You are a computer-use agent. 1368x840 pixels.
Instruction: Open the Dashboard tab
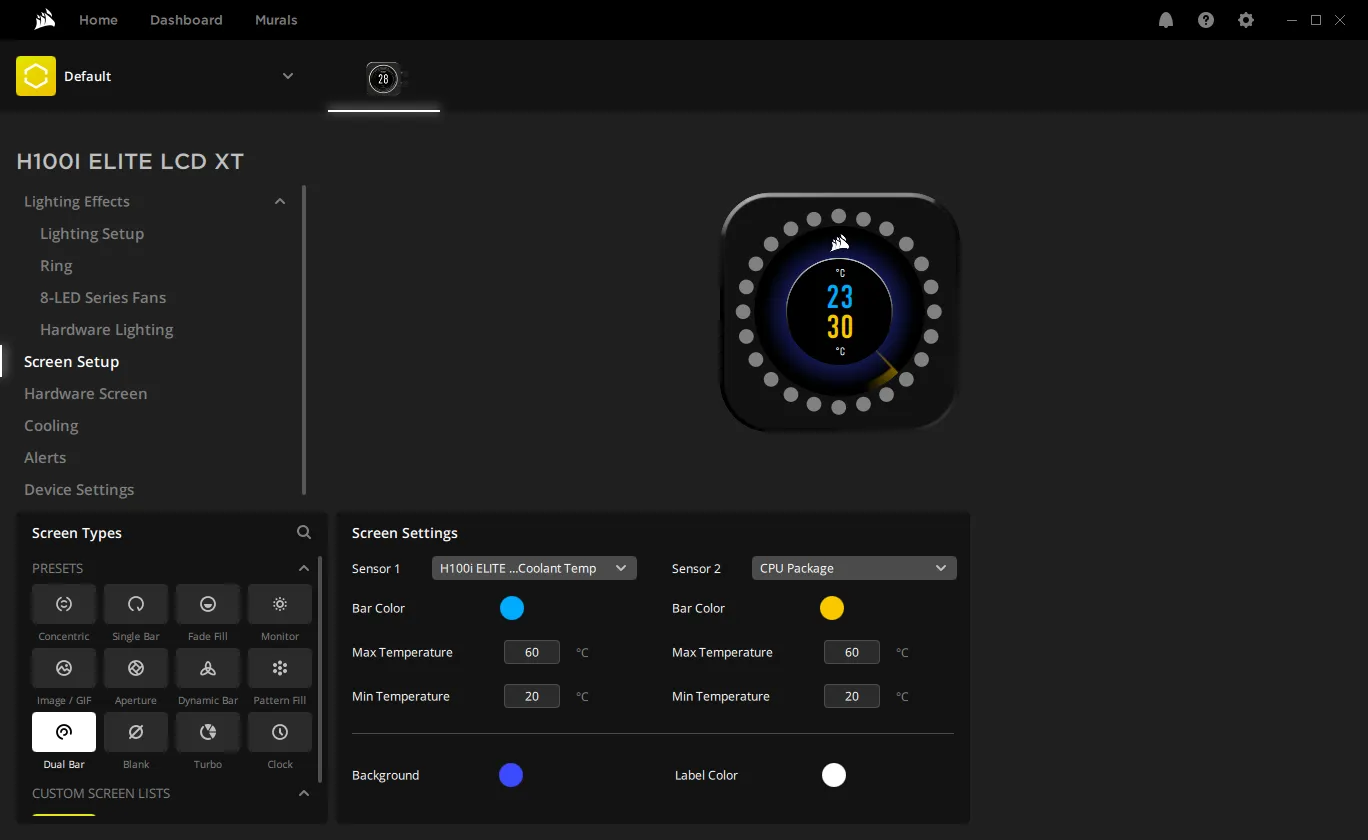point(186,20)
